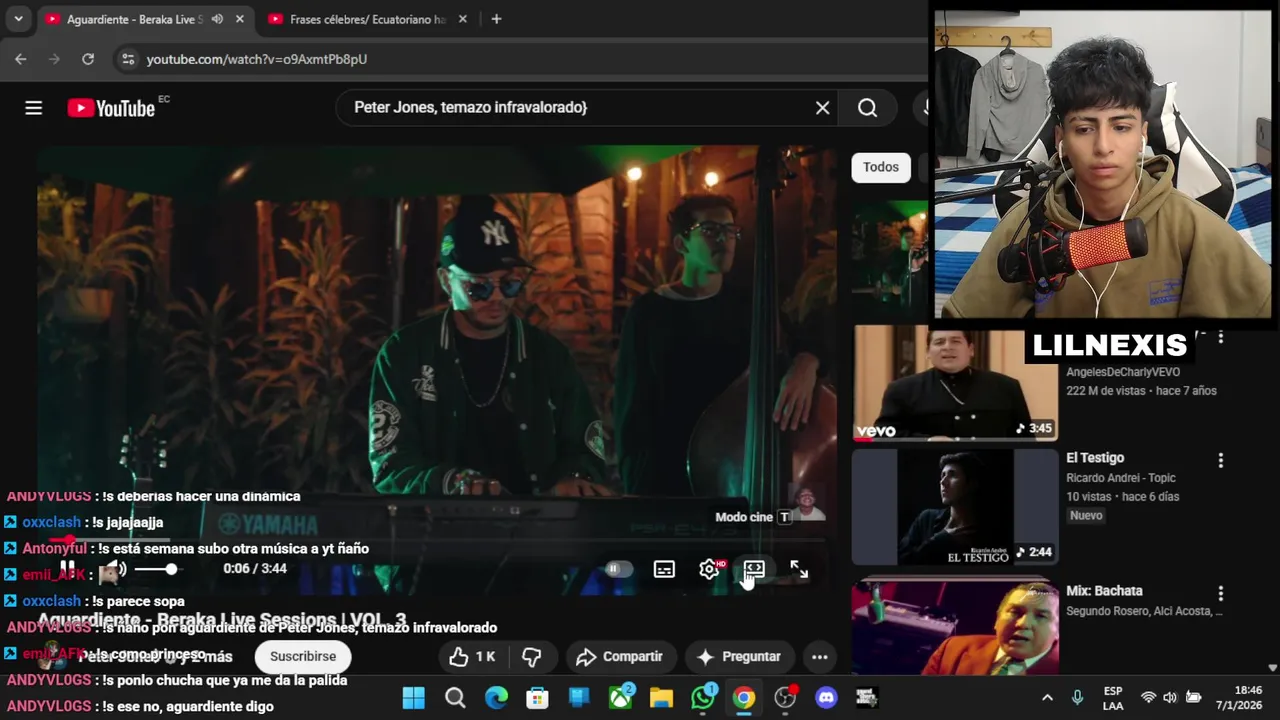This screenshot has width=1280, height=720.
Task: Toggle the autoplay switch in player
Action: click(619, 569)
